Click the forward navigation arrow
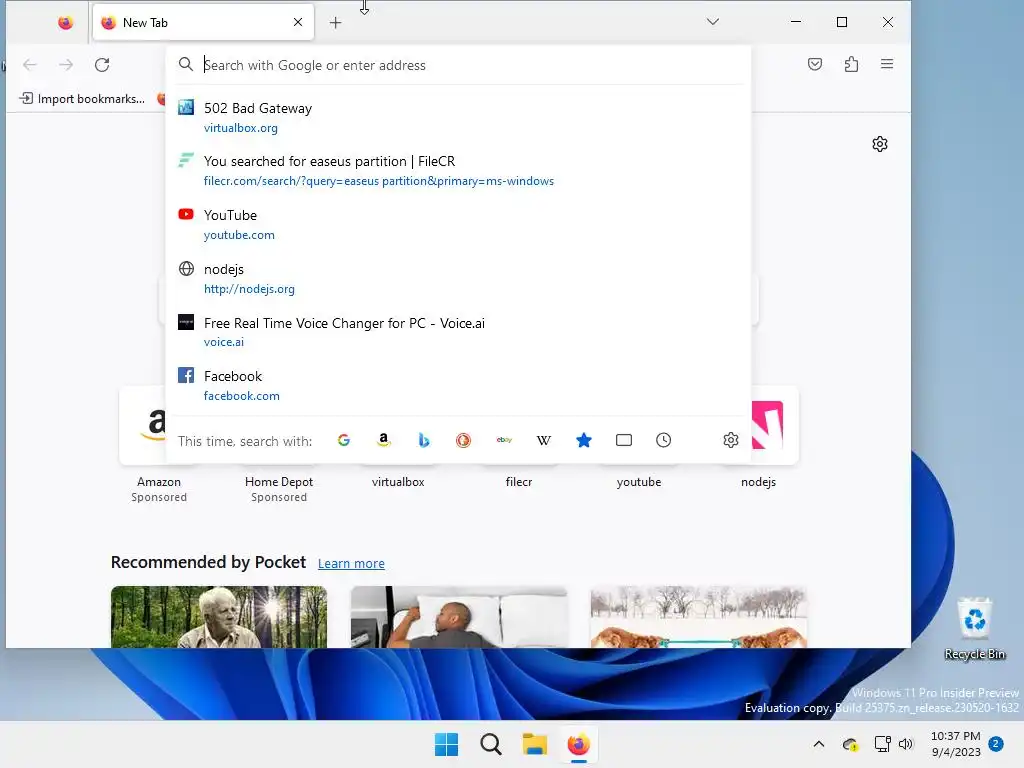1024x768 pixels. pos(66,65)
